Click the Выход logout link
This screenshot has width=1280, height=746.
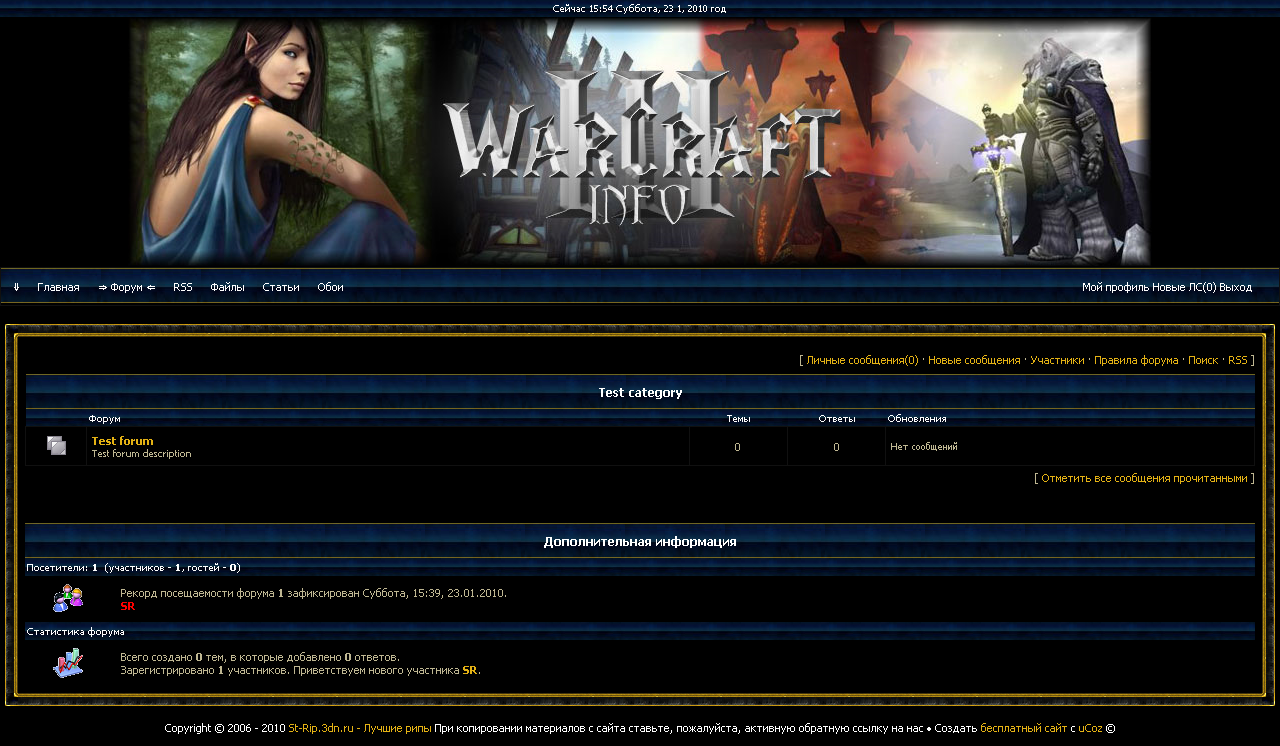(x=1236, y=287)
